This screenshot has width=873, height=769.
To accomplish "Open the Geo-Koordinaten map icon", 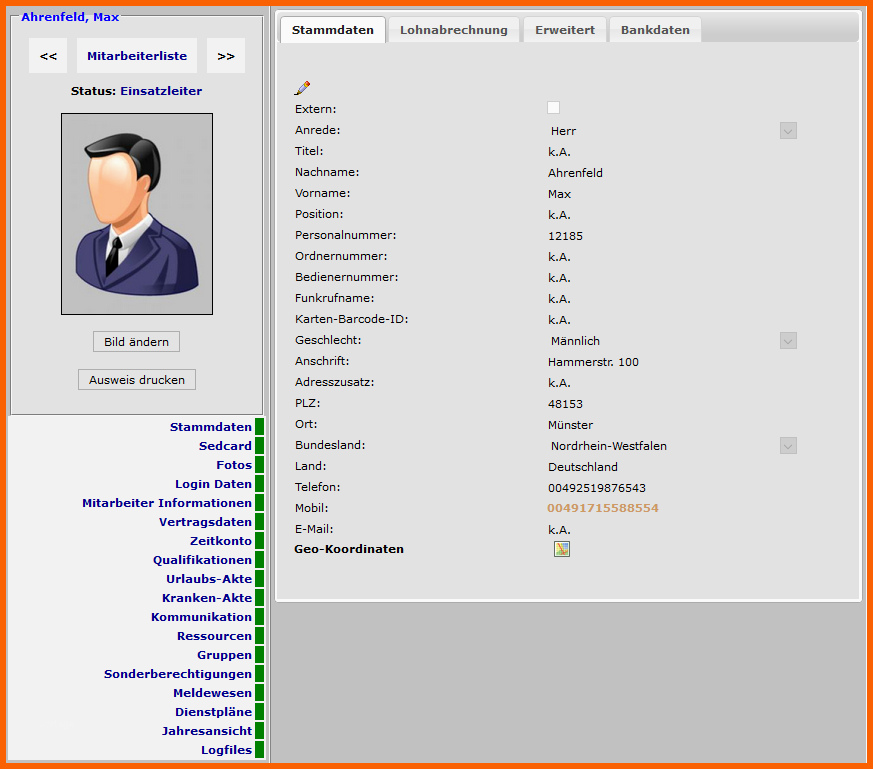I will (x=562, y=548).
